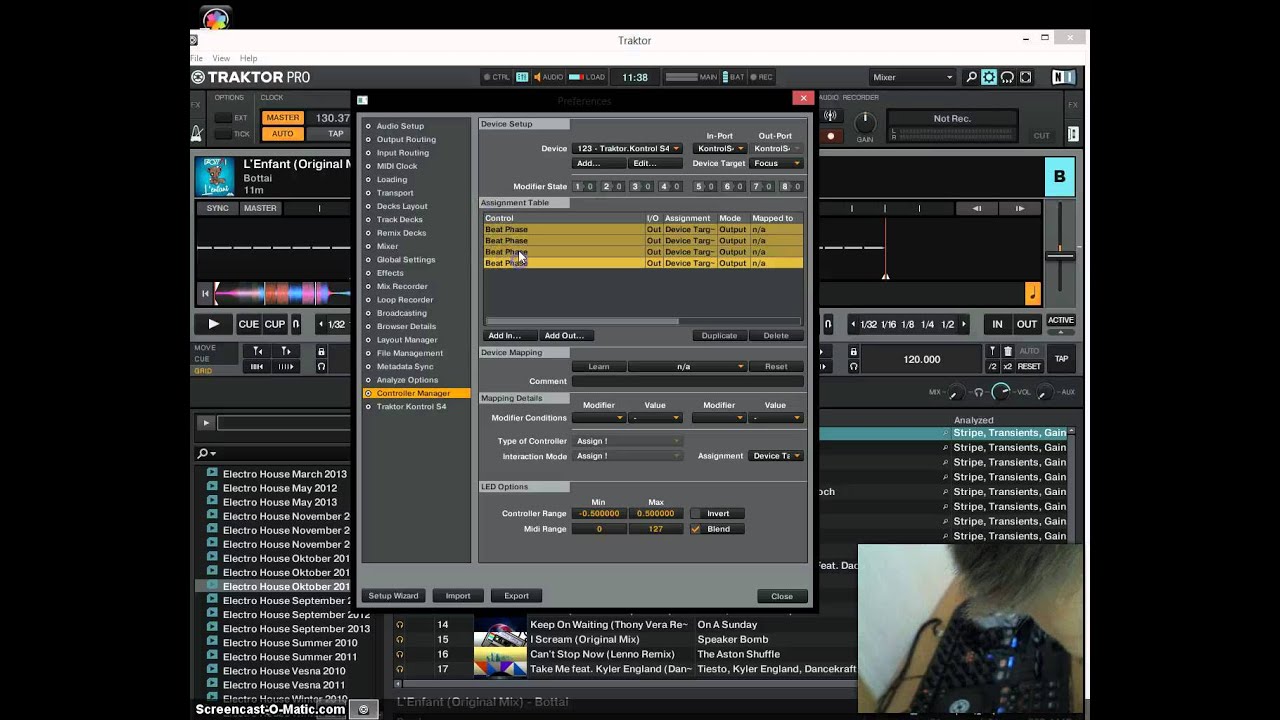The height and width of the screenshot is (720, 1280).
Task: Open the View menu
Action: (x=221, y=58)
